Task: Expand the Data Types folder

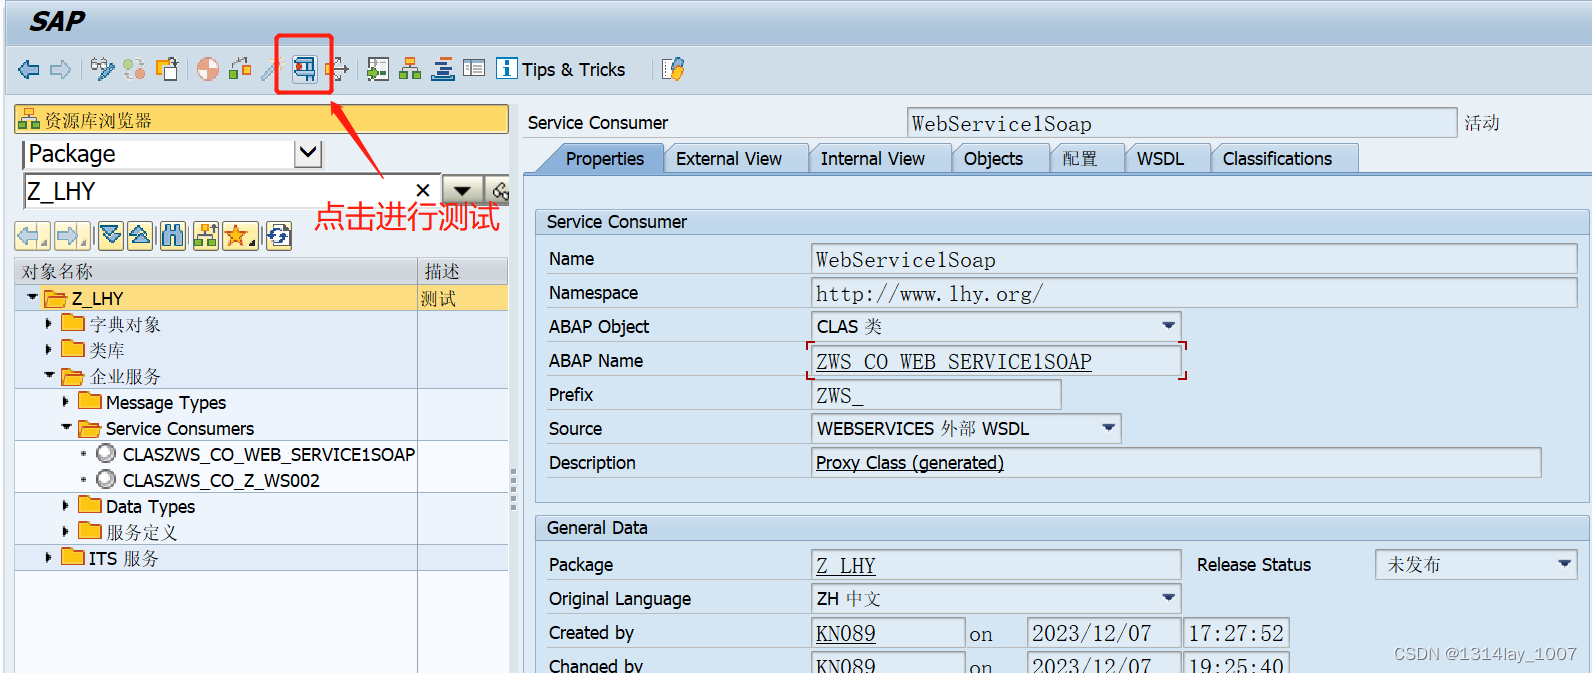Action: point(65,506)
